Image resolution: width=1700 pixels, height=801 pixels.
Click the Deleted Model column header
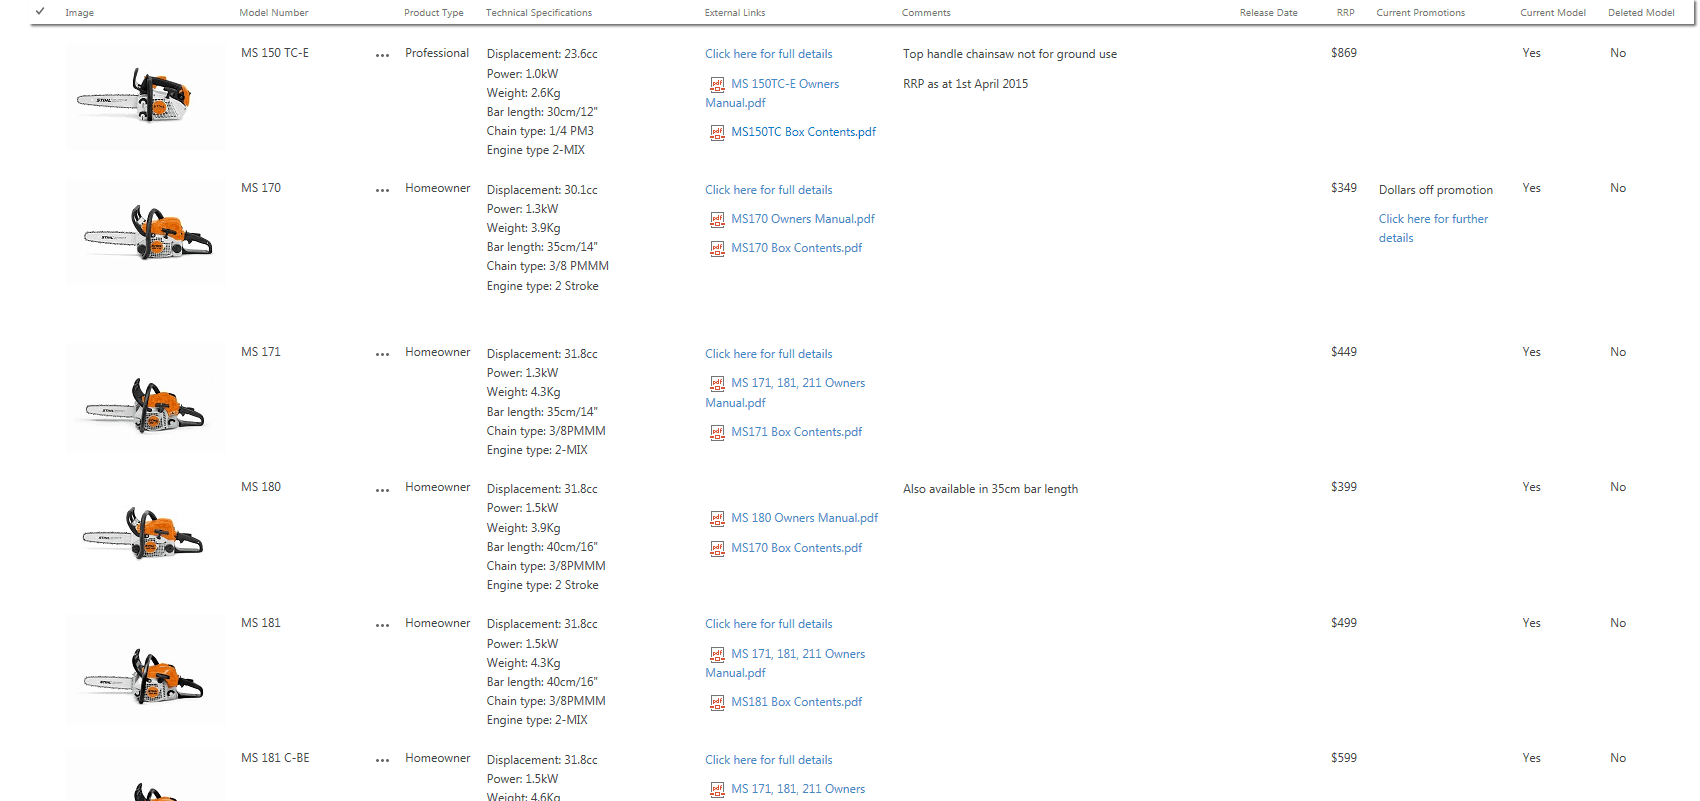pos(1641,13)
